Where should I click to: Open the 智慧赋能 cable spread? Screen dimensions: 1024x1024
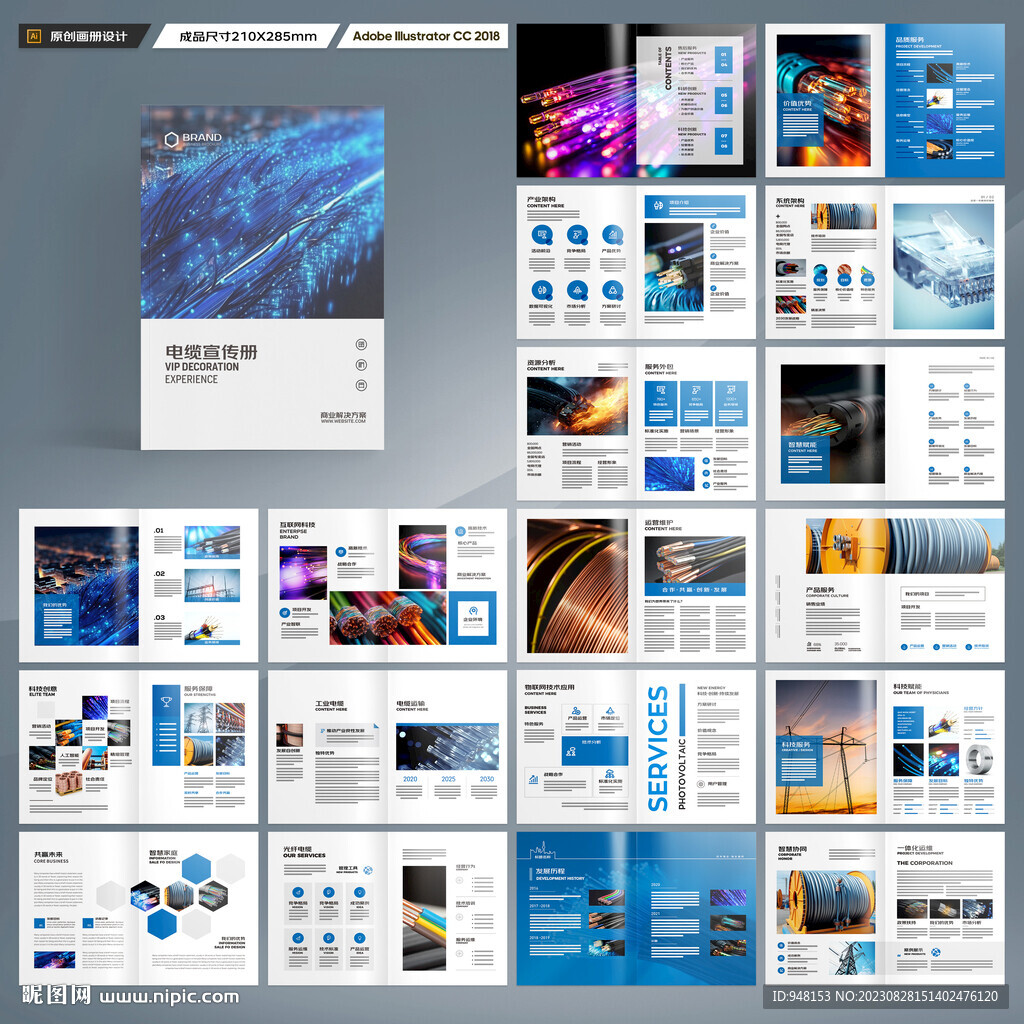point(885,424)
